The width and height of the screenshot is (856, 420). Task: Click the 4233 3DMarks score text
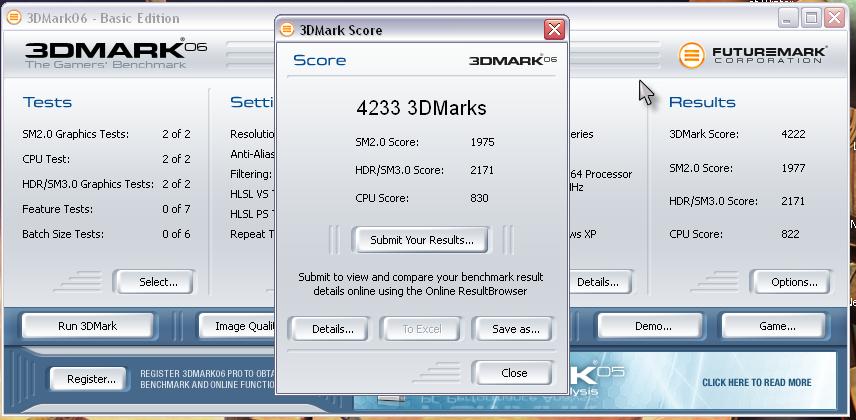click(x=421, y=108)
